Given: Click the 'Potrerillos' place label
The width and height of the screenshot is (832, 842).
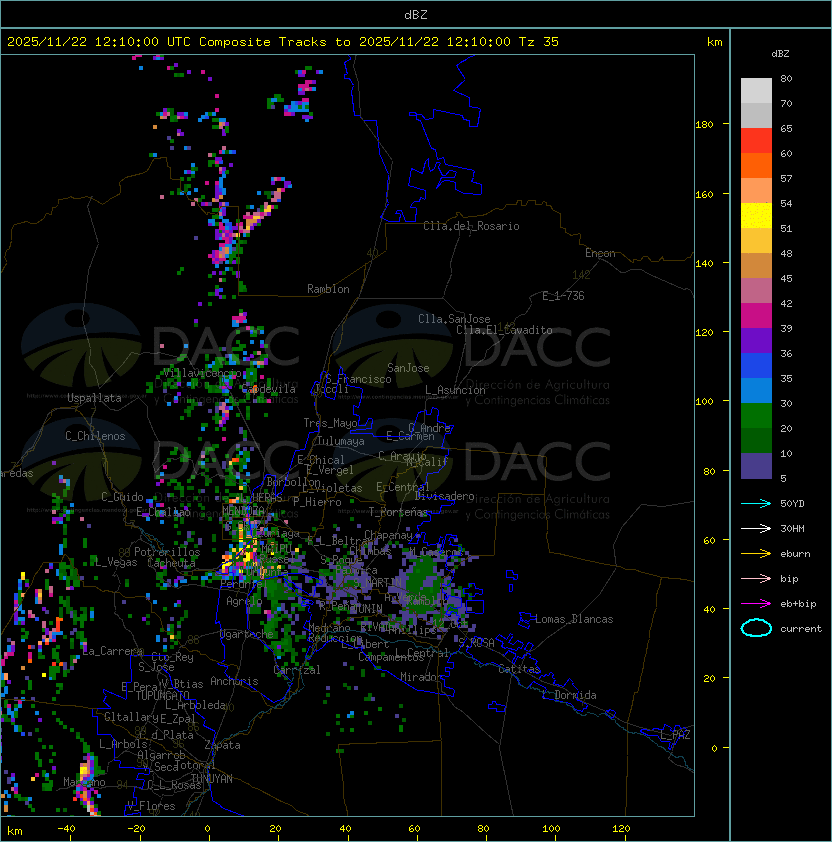Looking at the screenshot, I should click(x=167, y=552).
